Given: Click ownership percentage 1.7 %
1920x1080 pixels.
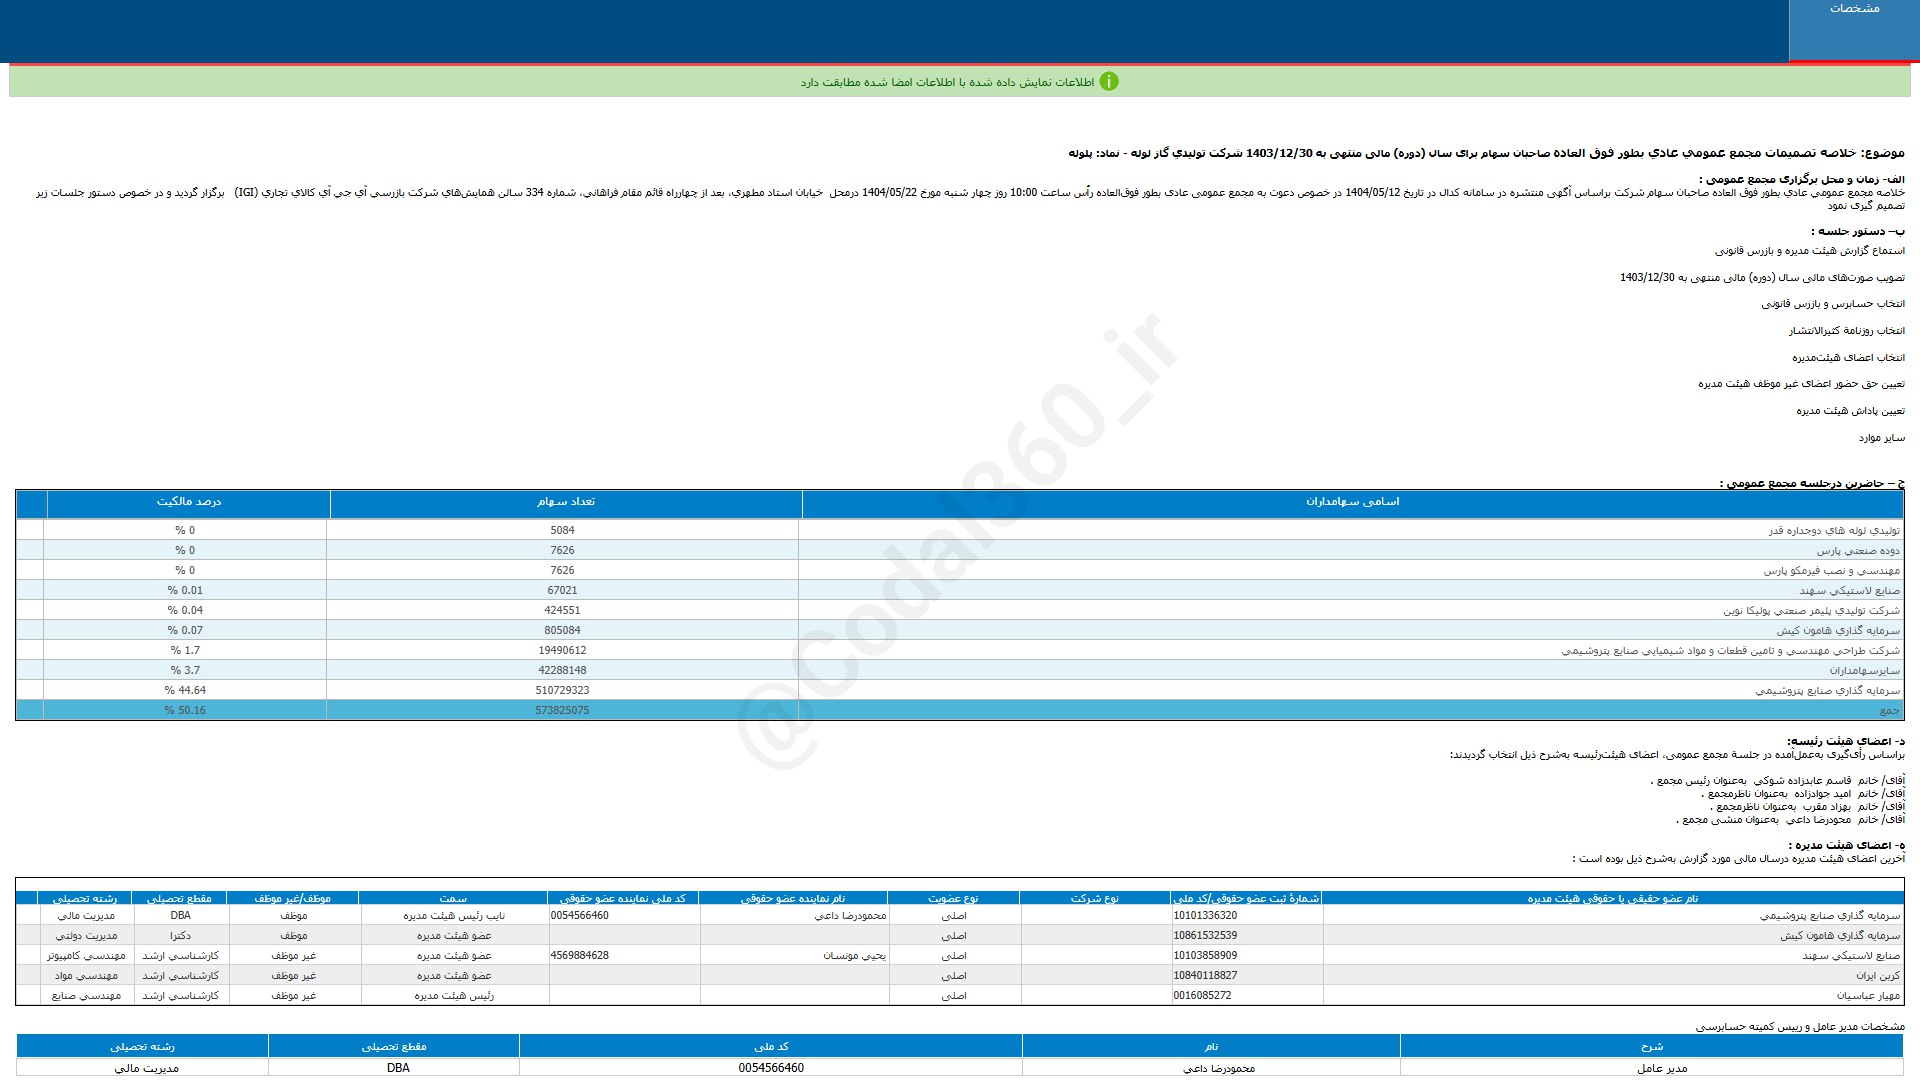Looking at the screenshot, I should (185, 651).
